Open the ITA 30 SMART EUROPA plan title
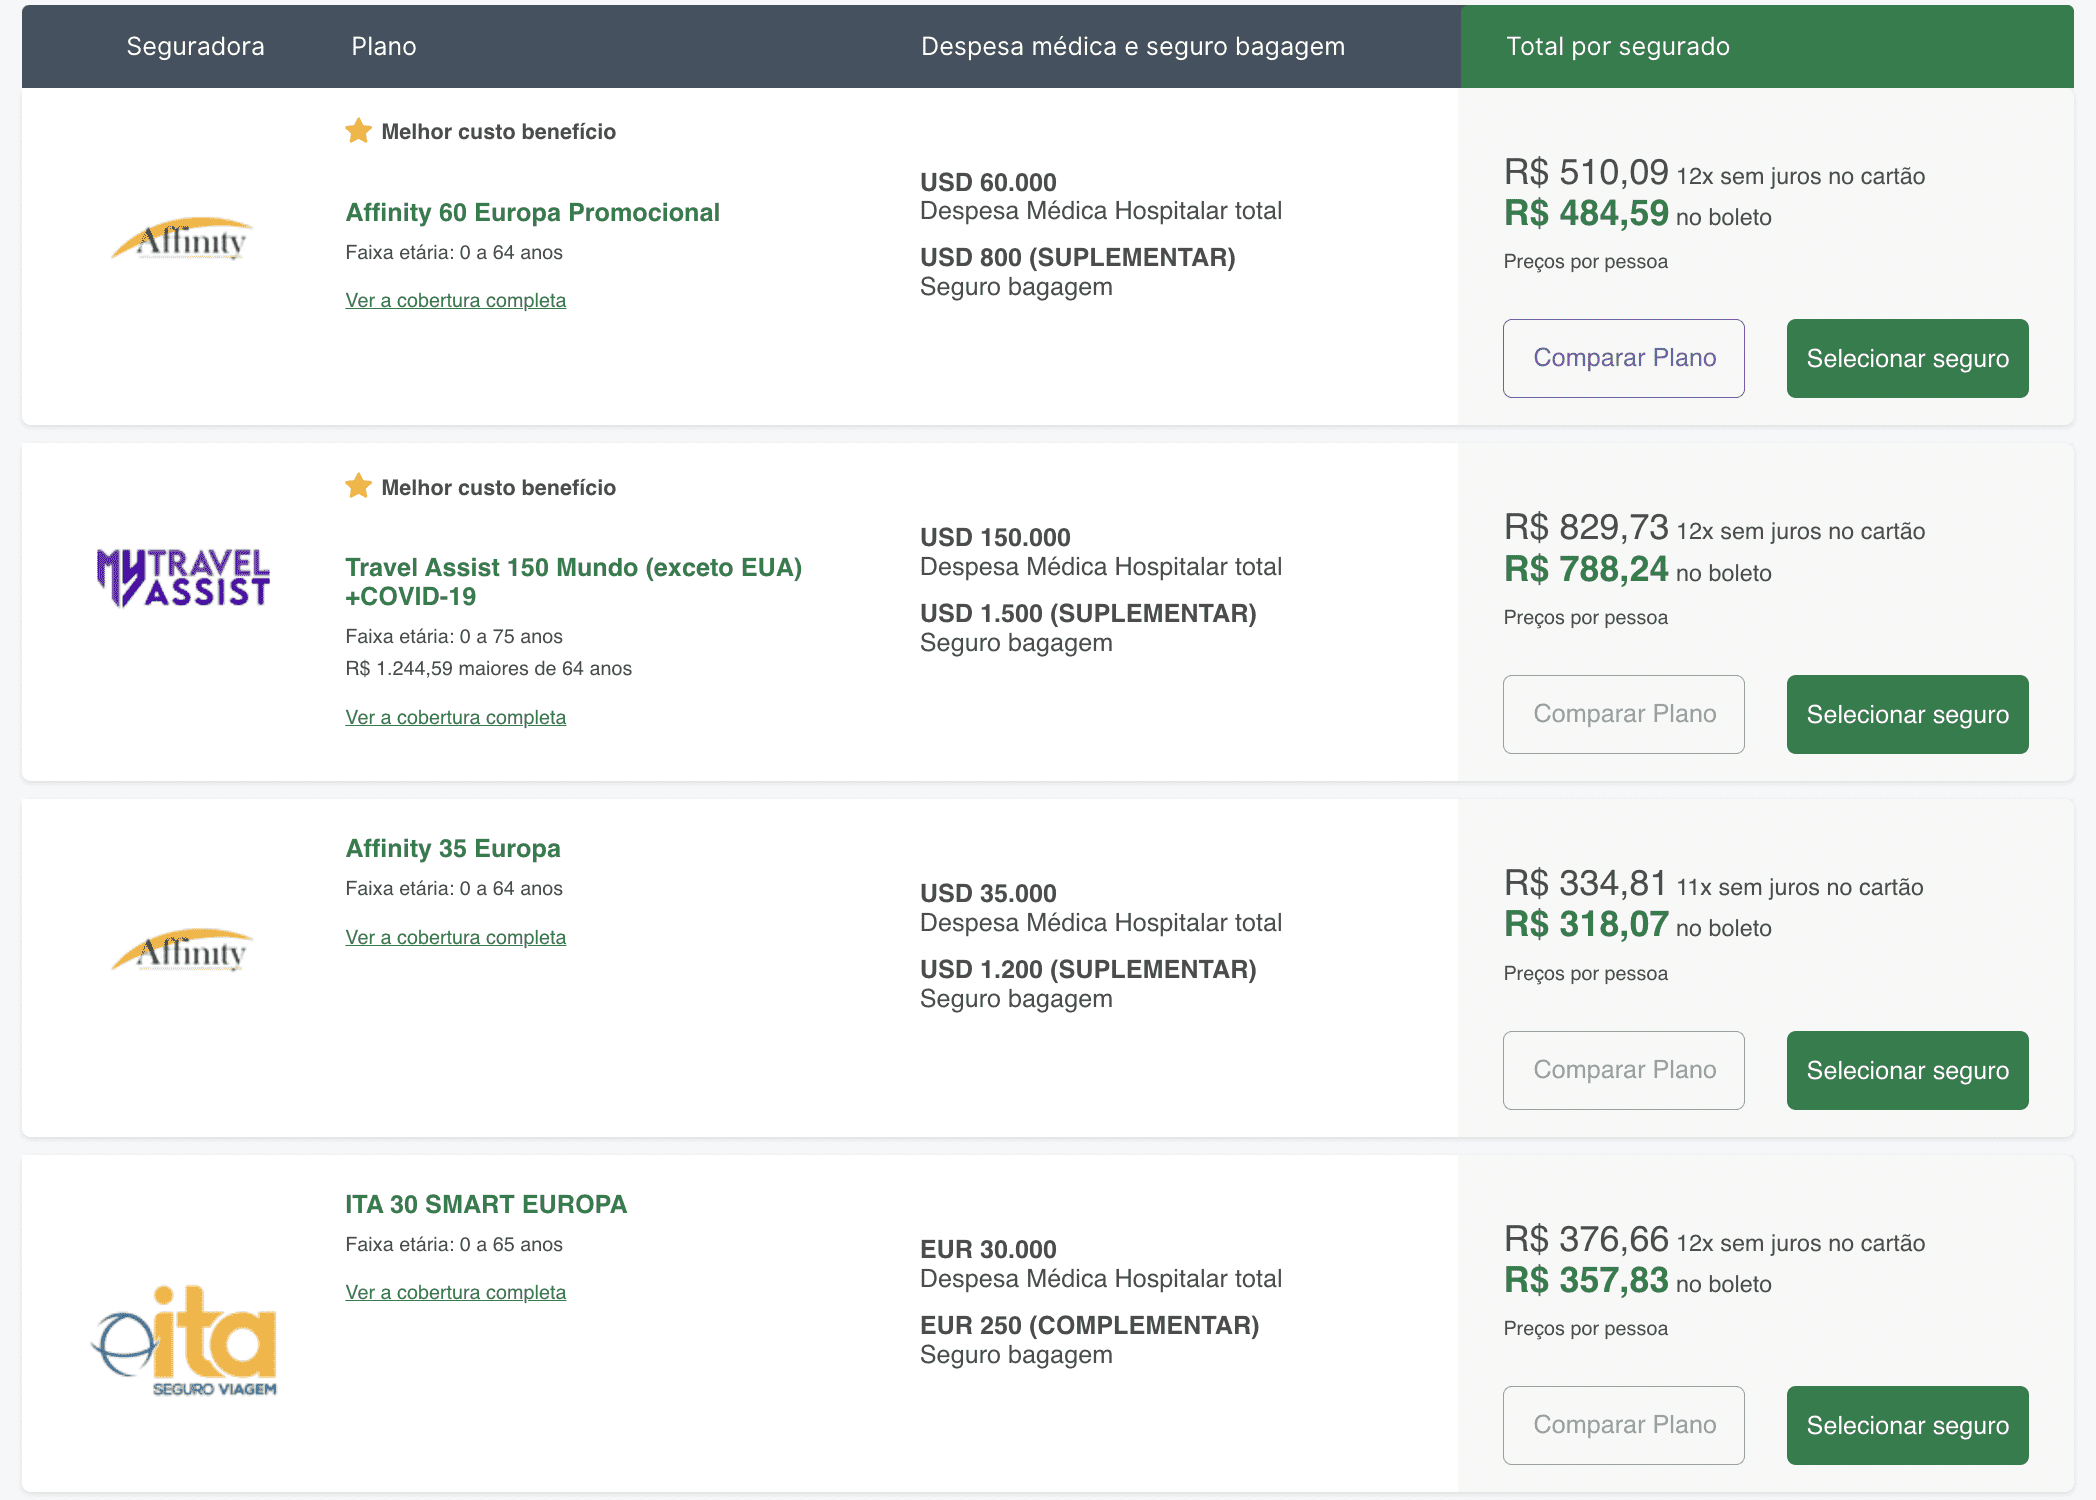Viewport: 2096px width, 1500px height. point(486,1204)
